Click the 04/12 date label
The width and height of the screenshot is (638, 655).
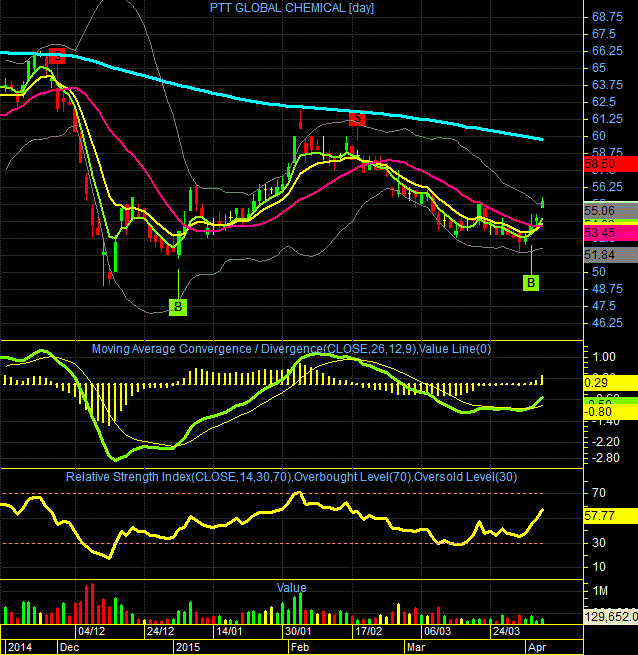(92, 631)
